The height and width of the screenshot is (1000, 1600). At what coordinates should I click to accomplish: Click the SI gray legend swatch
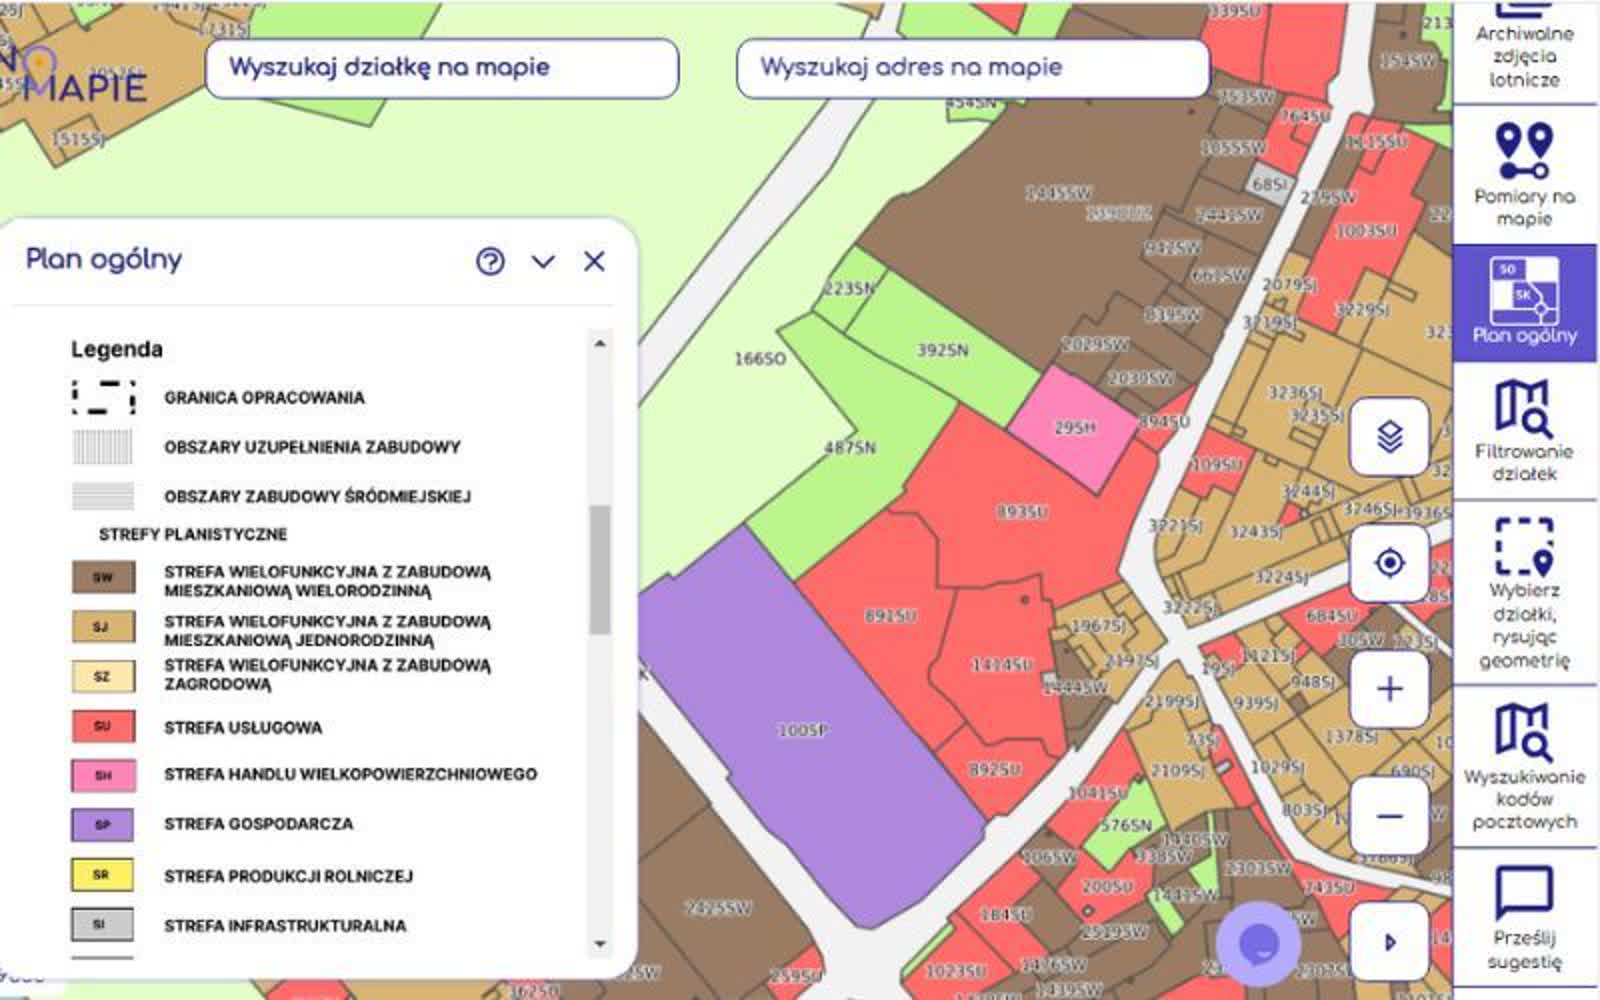(x=103, y=924)
